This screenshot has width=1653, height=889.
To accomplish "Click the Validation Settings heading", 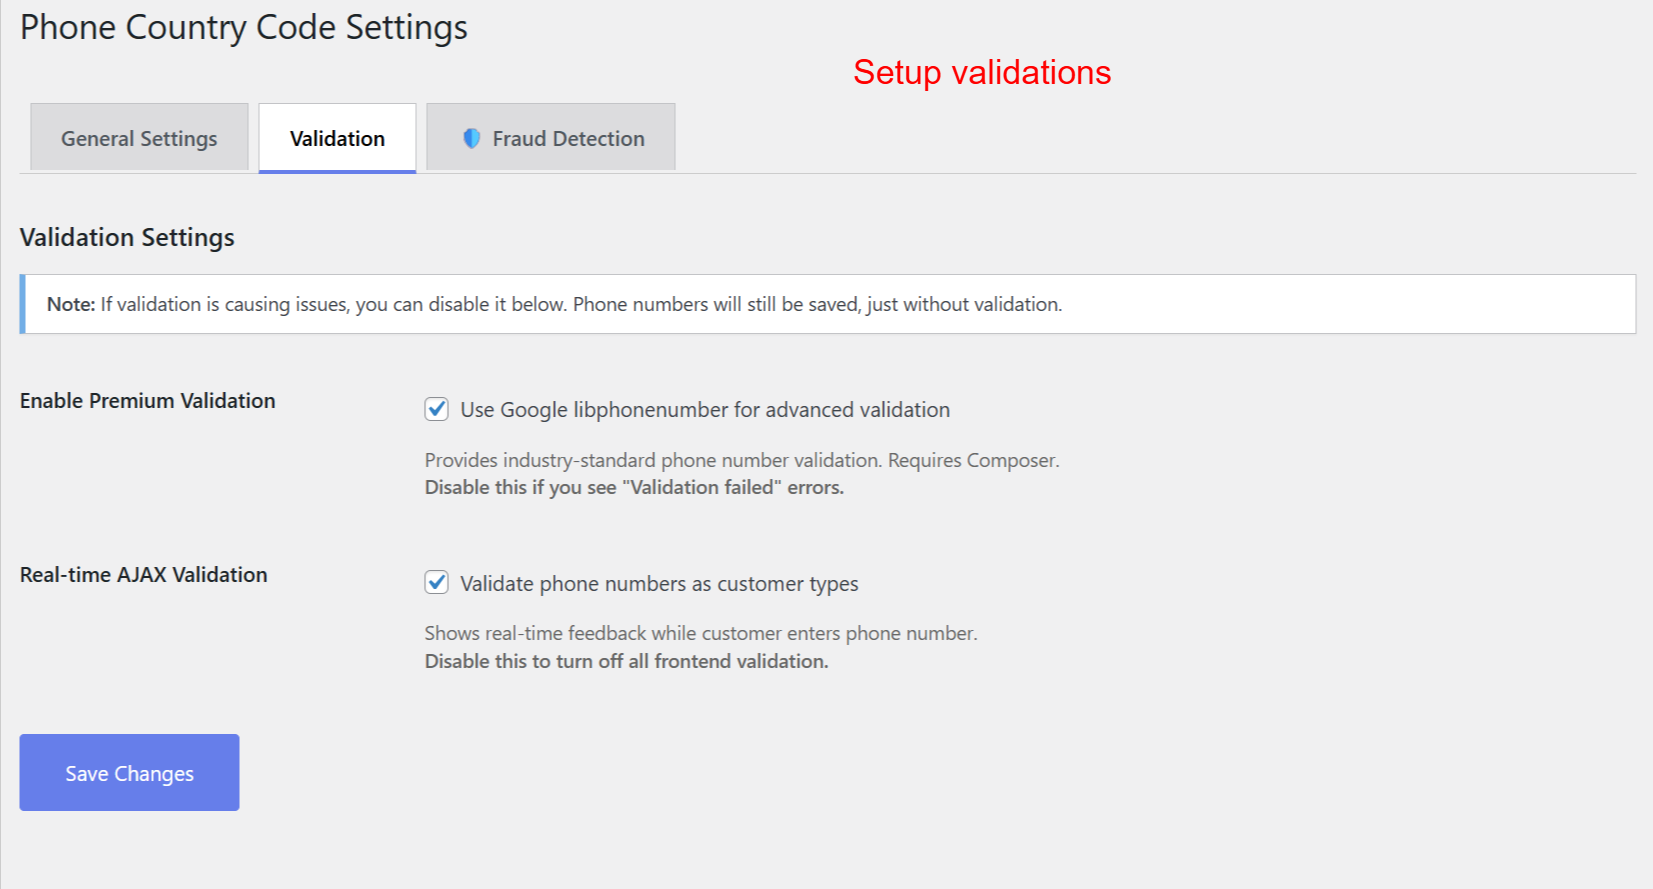I will (126, 237).
